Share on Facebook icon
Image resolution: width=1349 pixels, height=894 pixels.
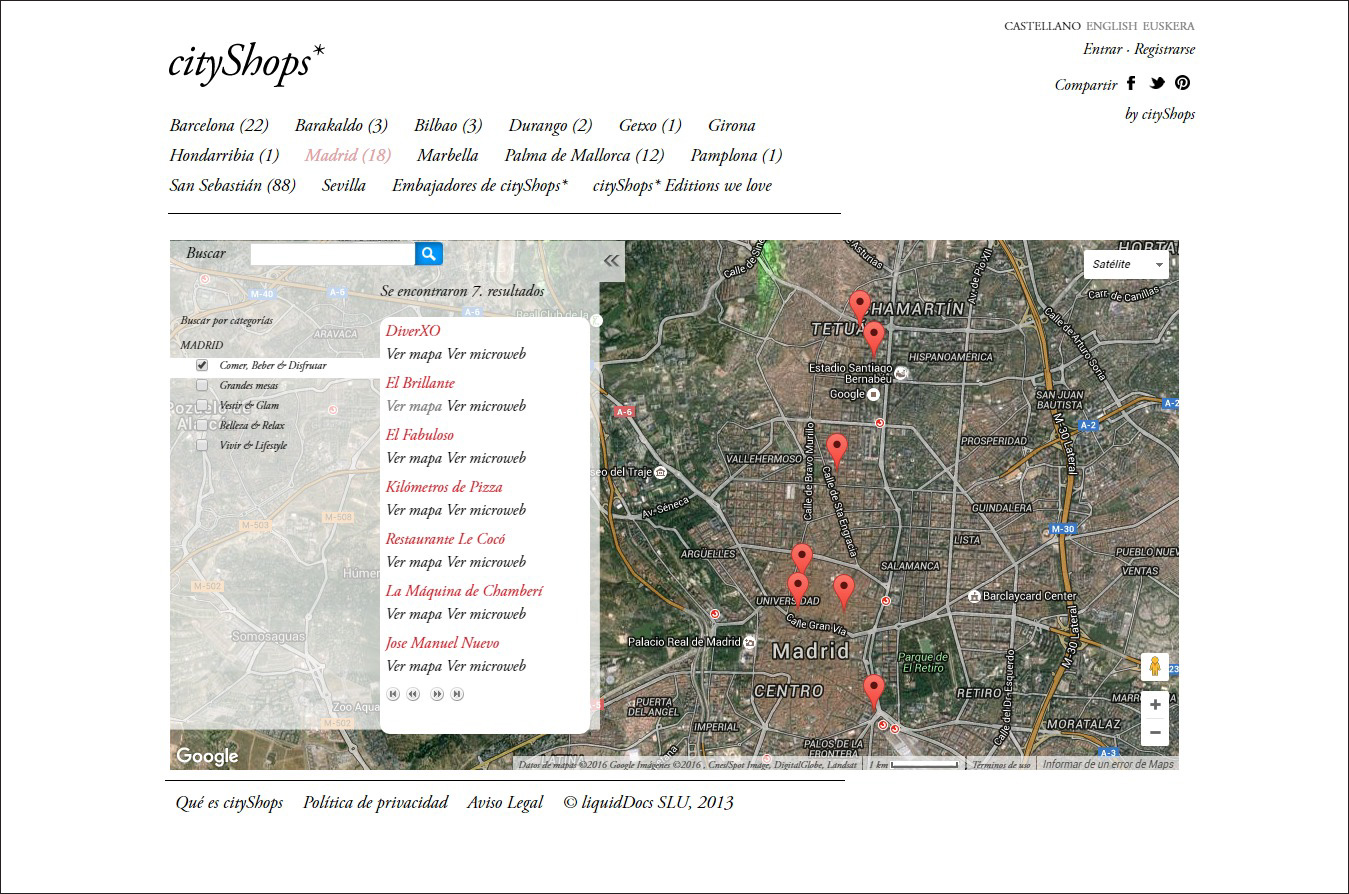[x=1132, y=83]
